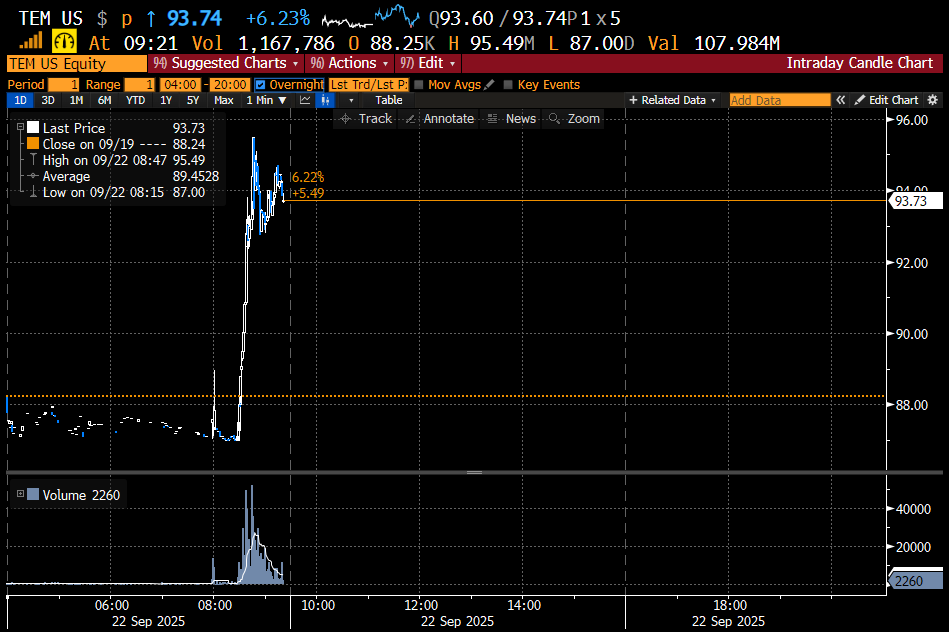Open Lst Trd/Lst P price source selector
949x632 pixels.
coord(369,85)
